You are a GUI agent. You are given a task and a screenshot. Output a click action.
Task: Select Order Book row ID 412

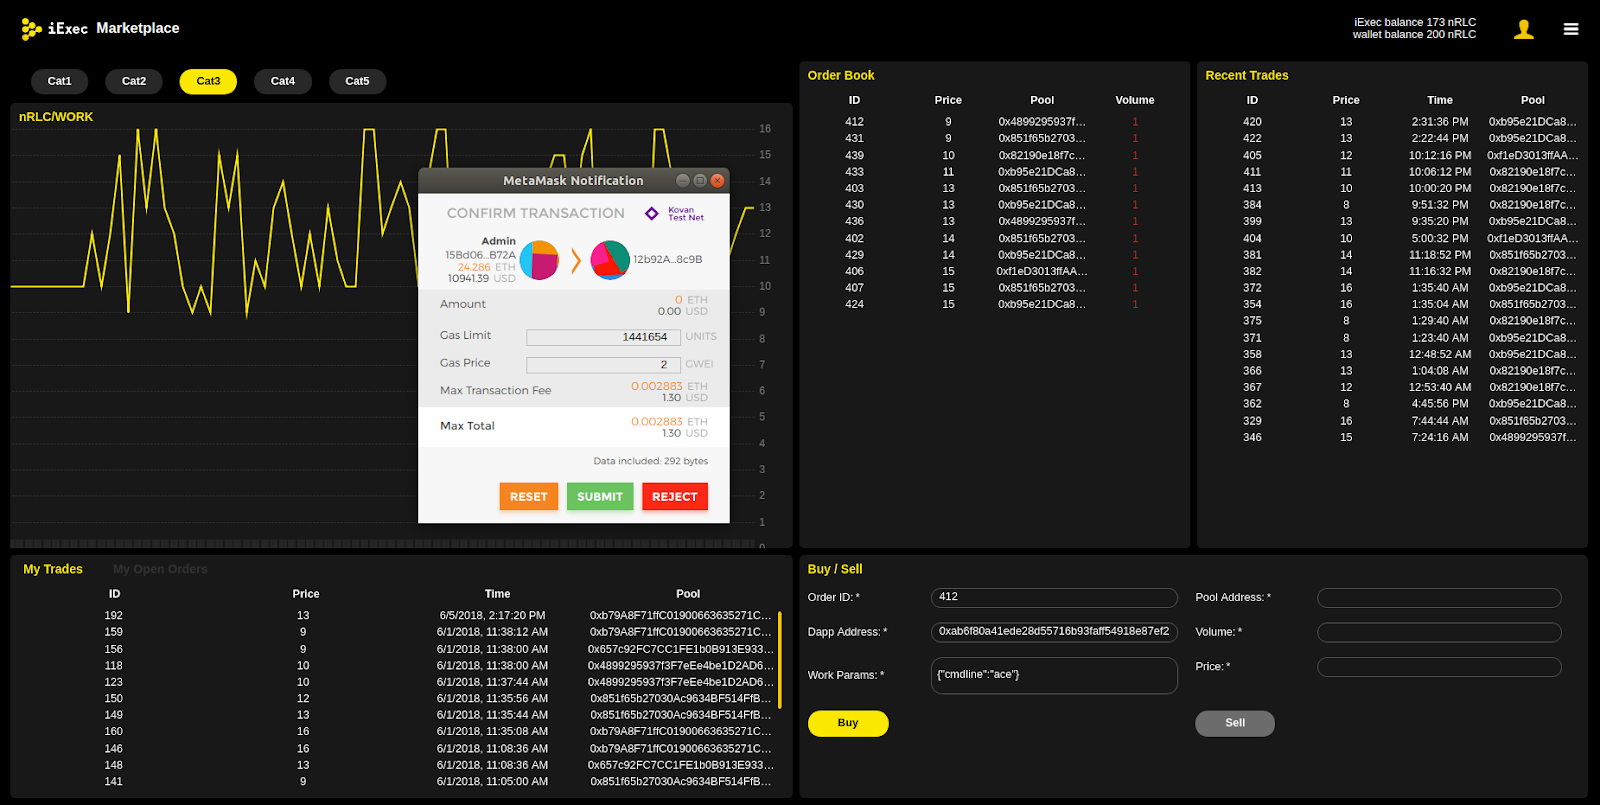coord(995,122)
